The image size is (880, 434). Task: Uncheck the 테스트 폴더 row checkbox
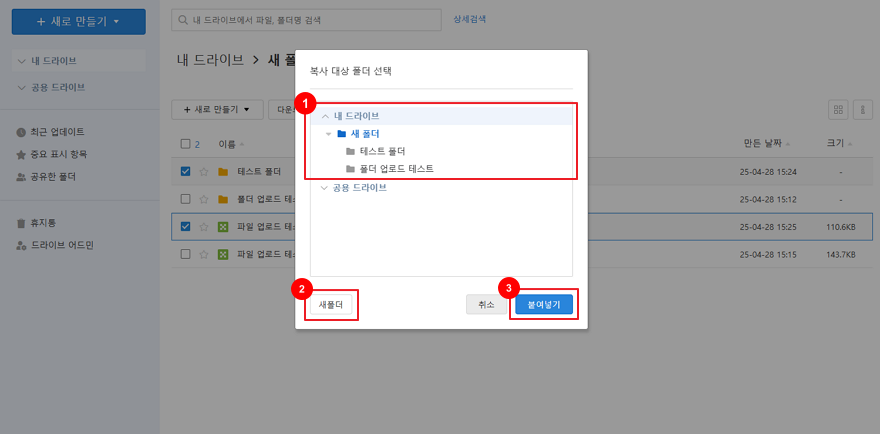(x=186, y=171)
